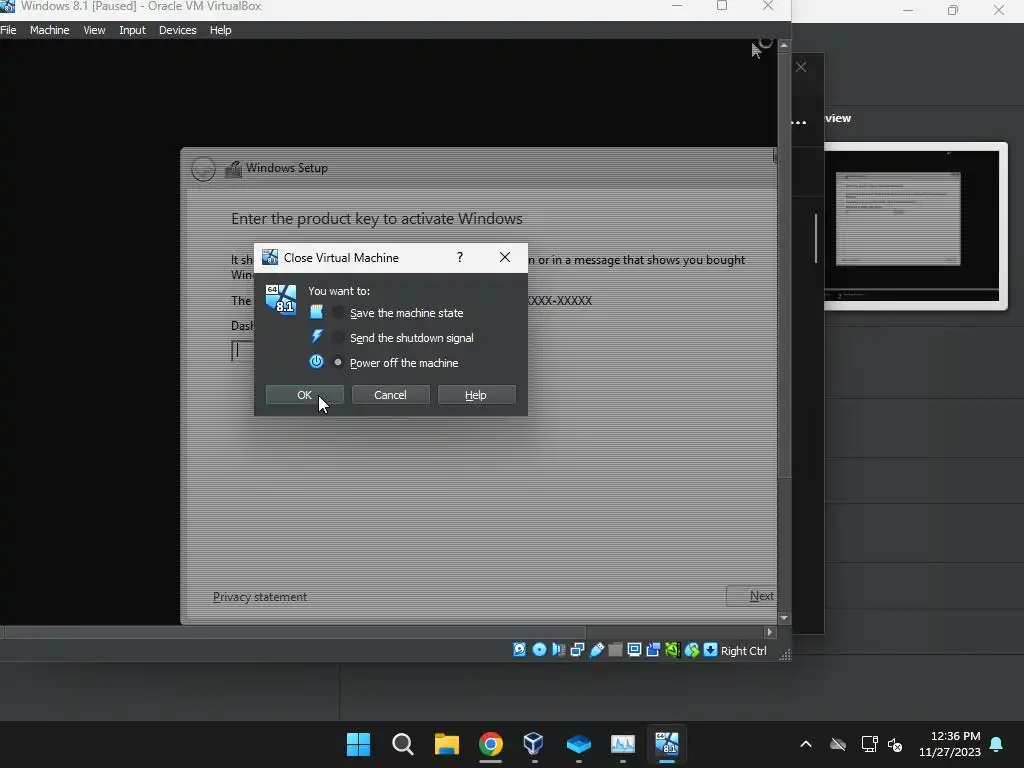Click the vertical scrollbar up arrow

784,45
